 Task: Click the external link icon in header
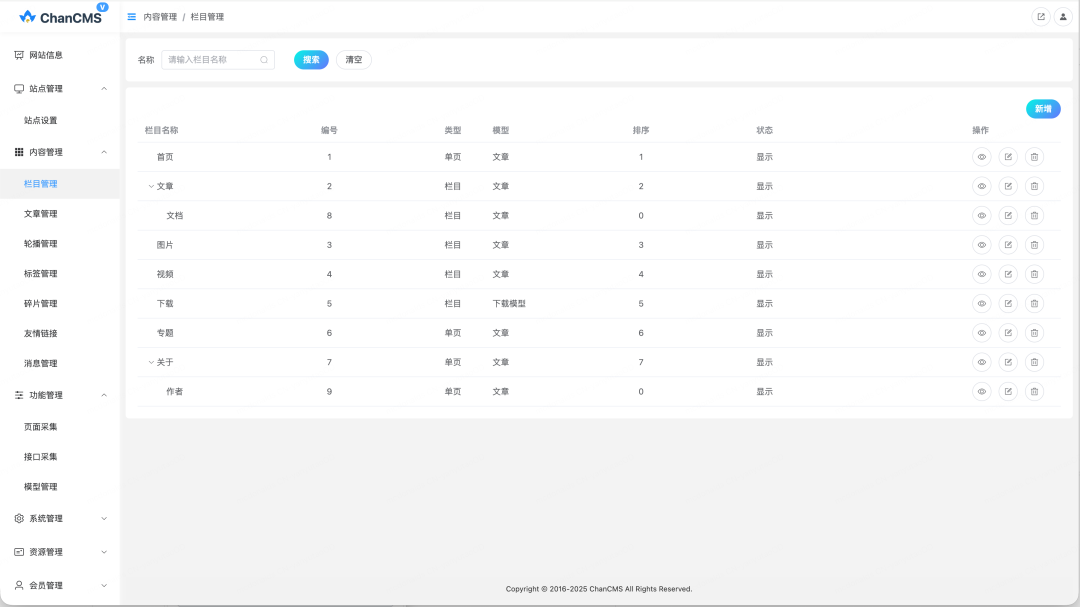click(1040, 17)
